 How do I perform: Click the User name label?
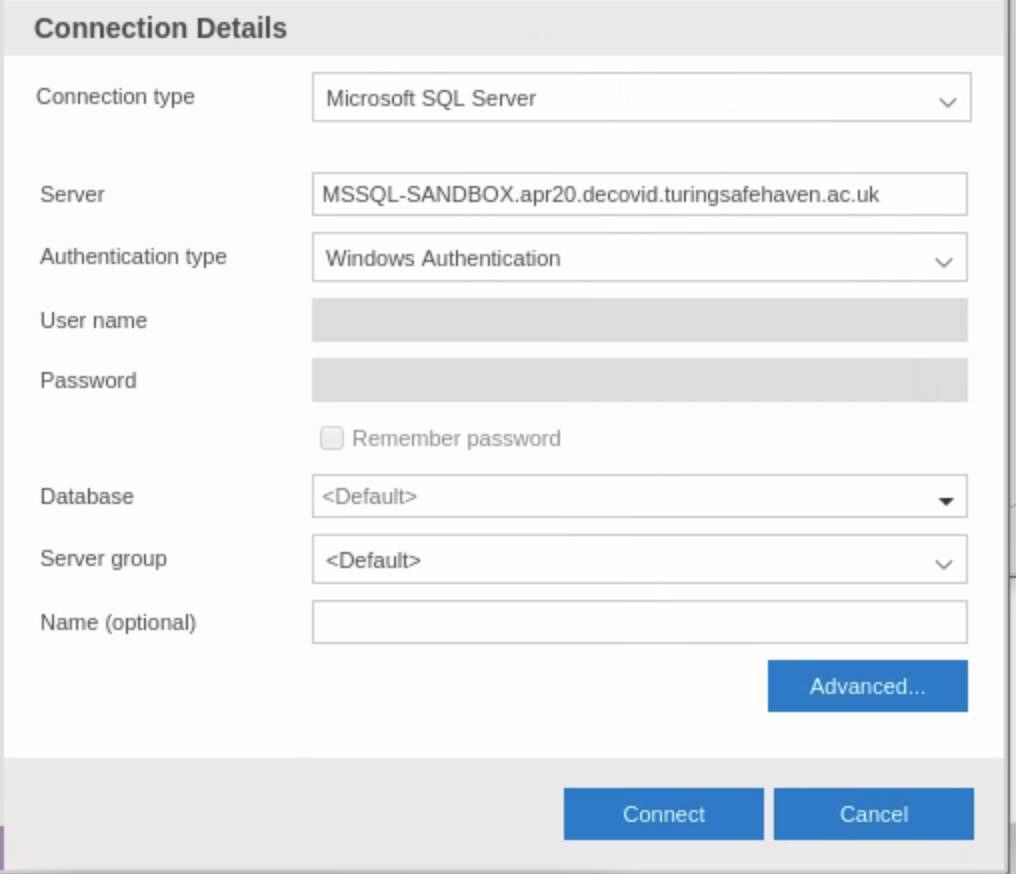(x=93, y=320)
